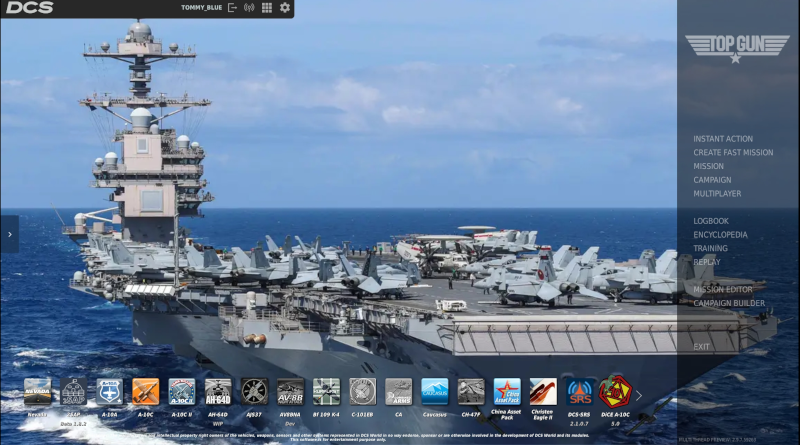800x445 pixels.
Task: Click CREATE FAST MISSION
Action: [x=733, y=153]
